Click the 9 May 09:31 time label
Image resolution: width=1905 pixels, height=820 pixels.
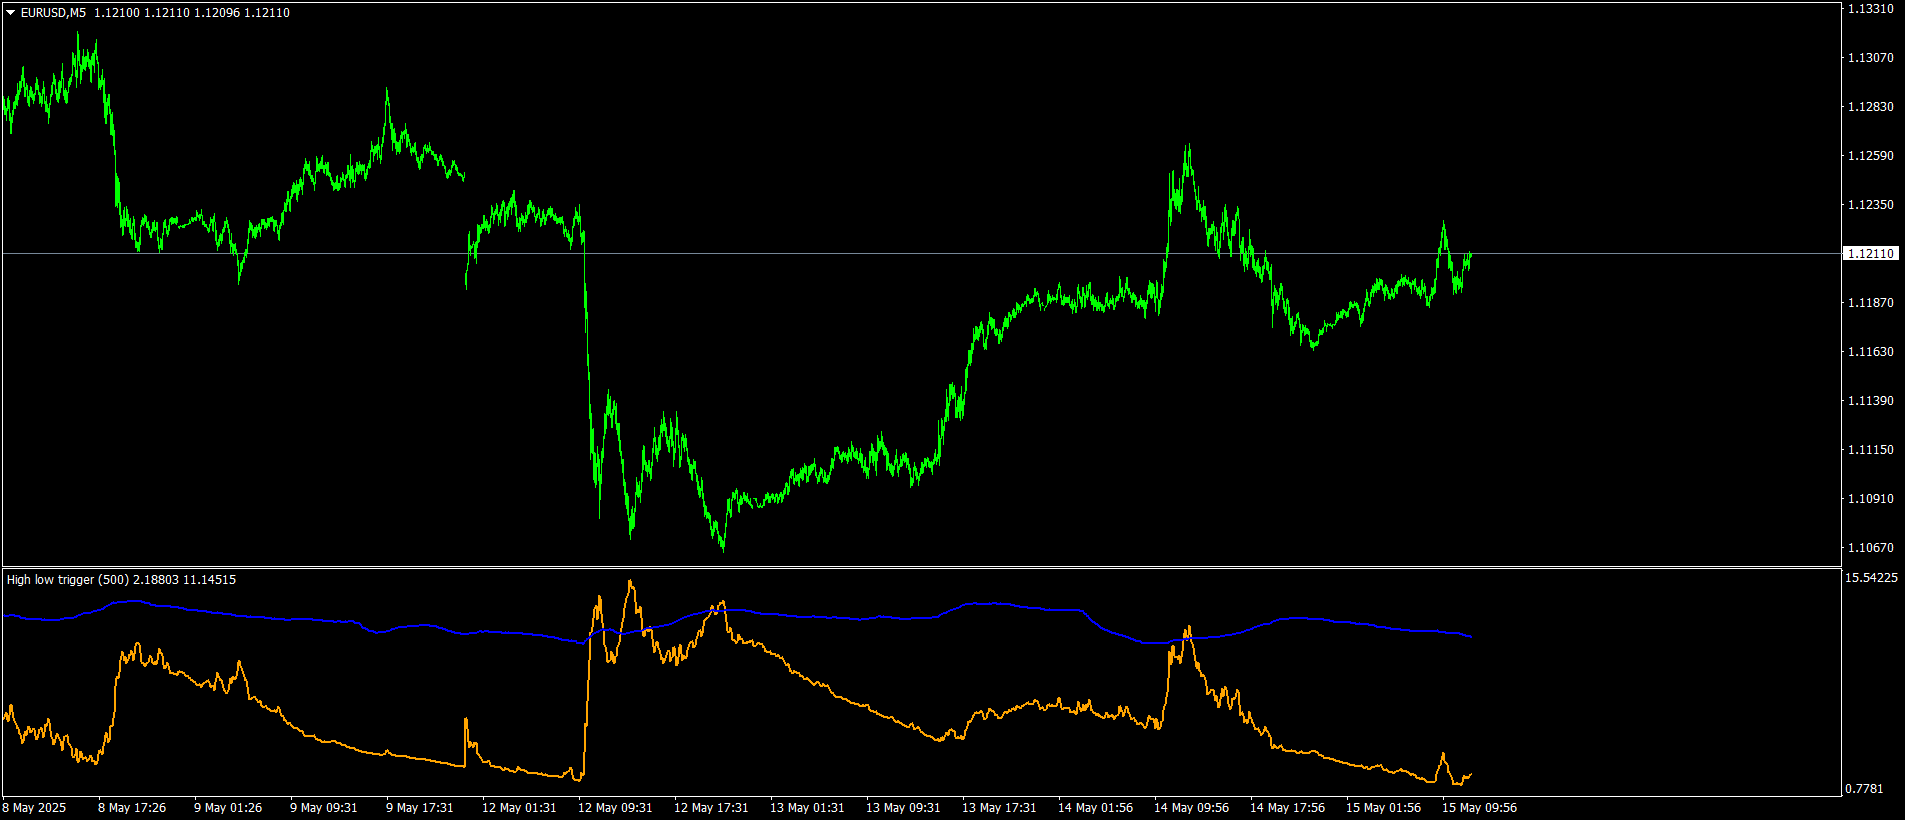324,808
